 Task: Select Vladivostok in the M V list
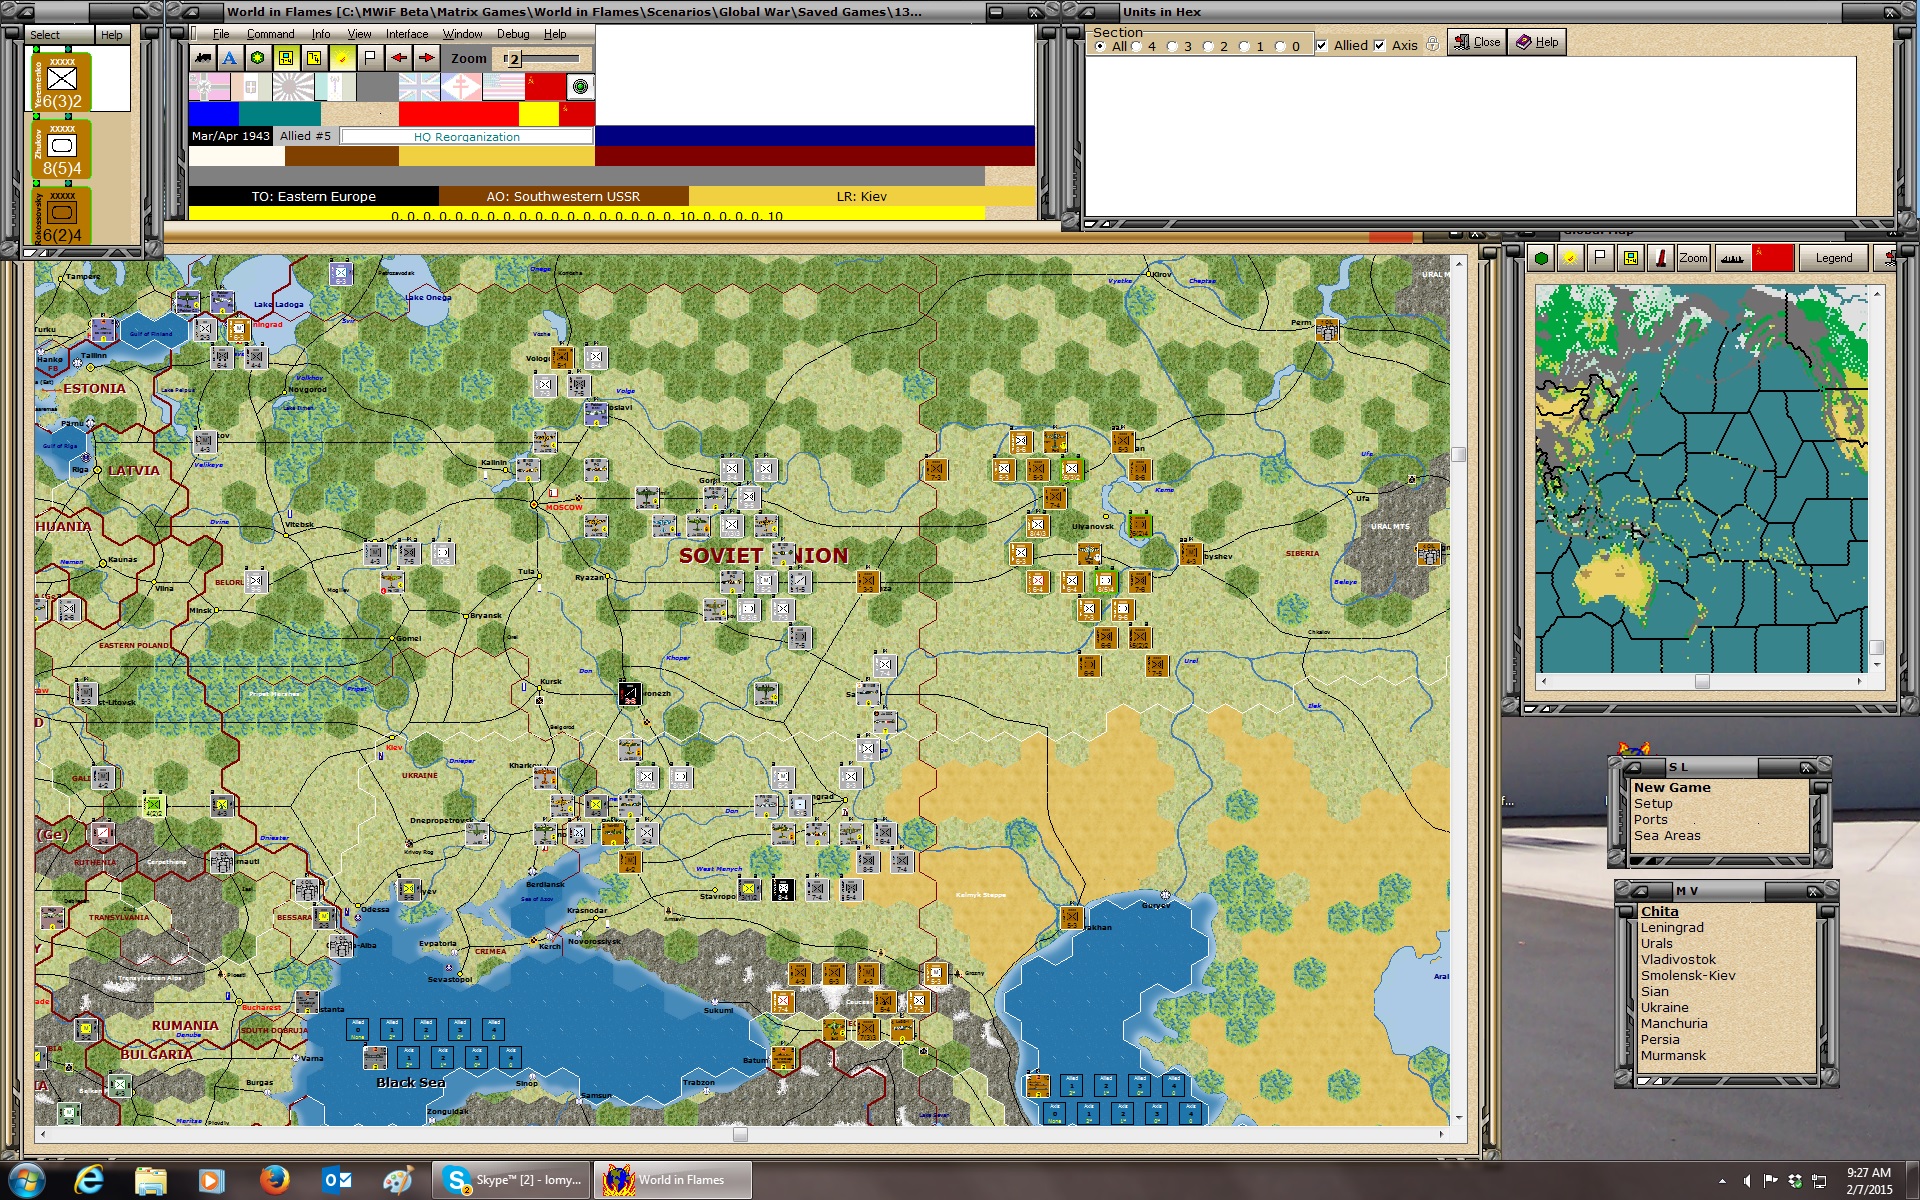(1678, 960)
